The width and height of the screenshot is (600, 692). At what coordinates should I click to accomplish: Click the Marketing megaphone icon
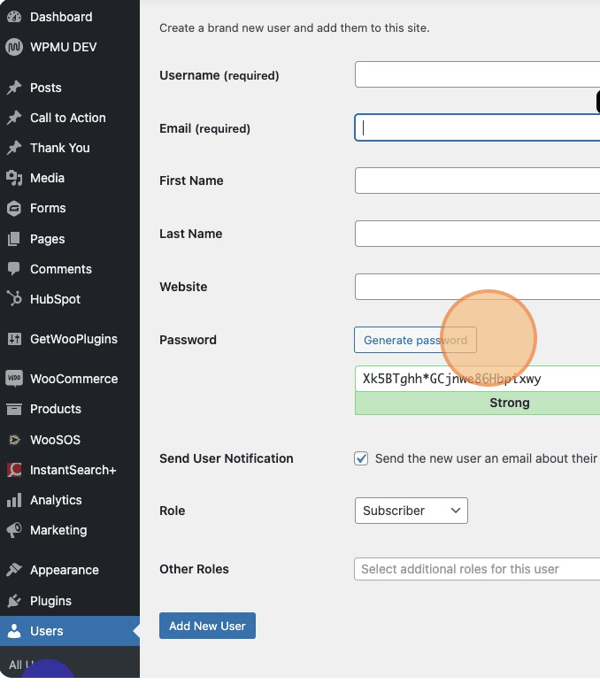click(14, 530)
